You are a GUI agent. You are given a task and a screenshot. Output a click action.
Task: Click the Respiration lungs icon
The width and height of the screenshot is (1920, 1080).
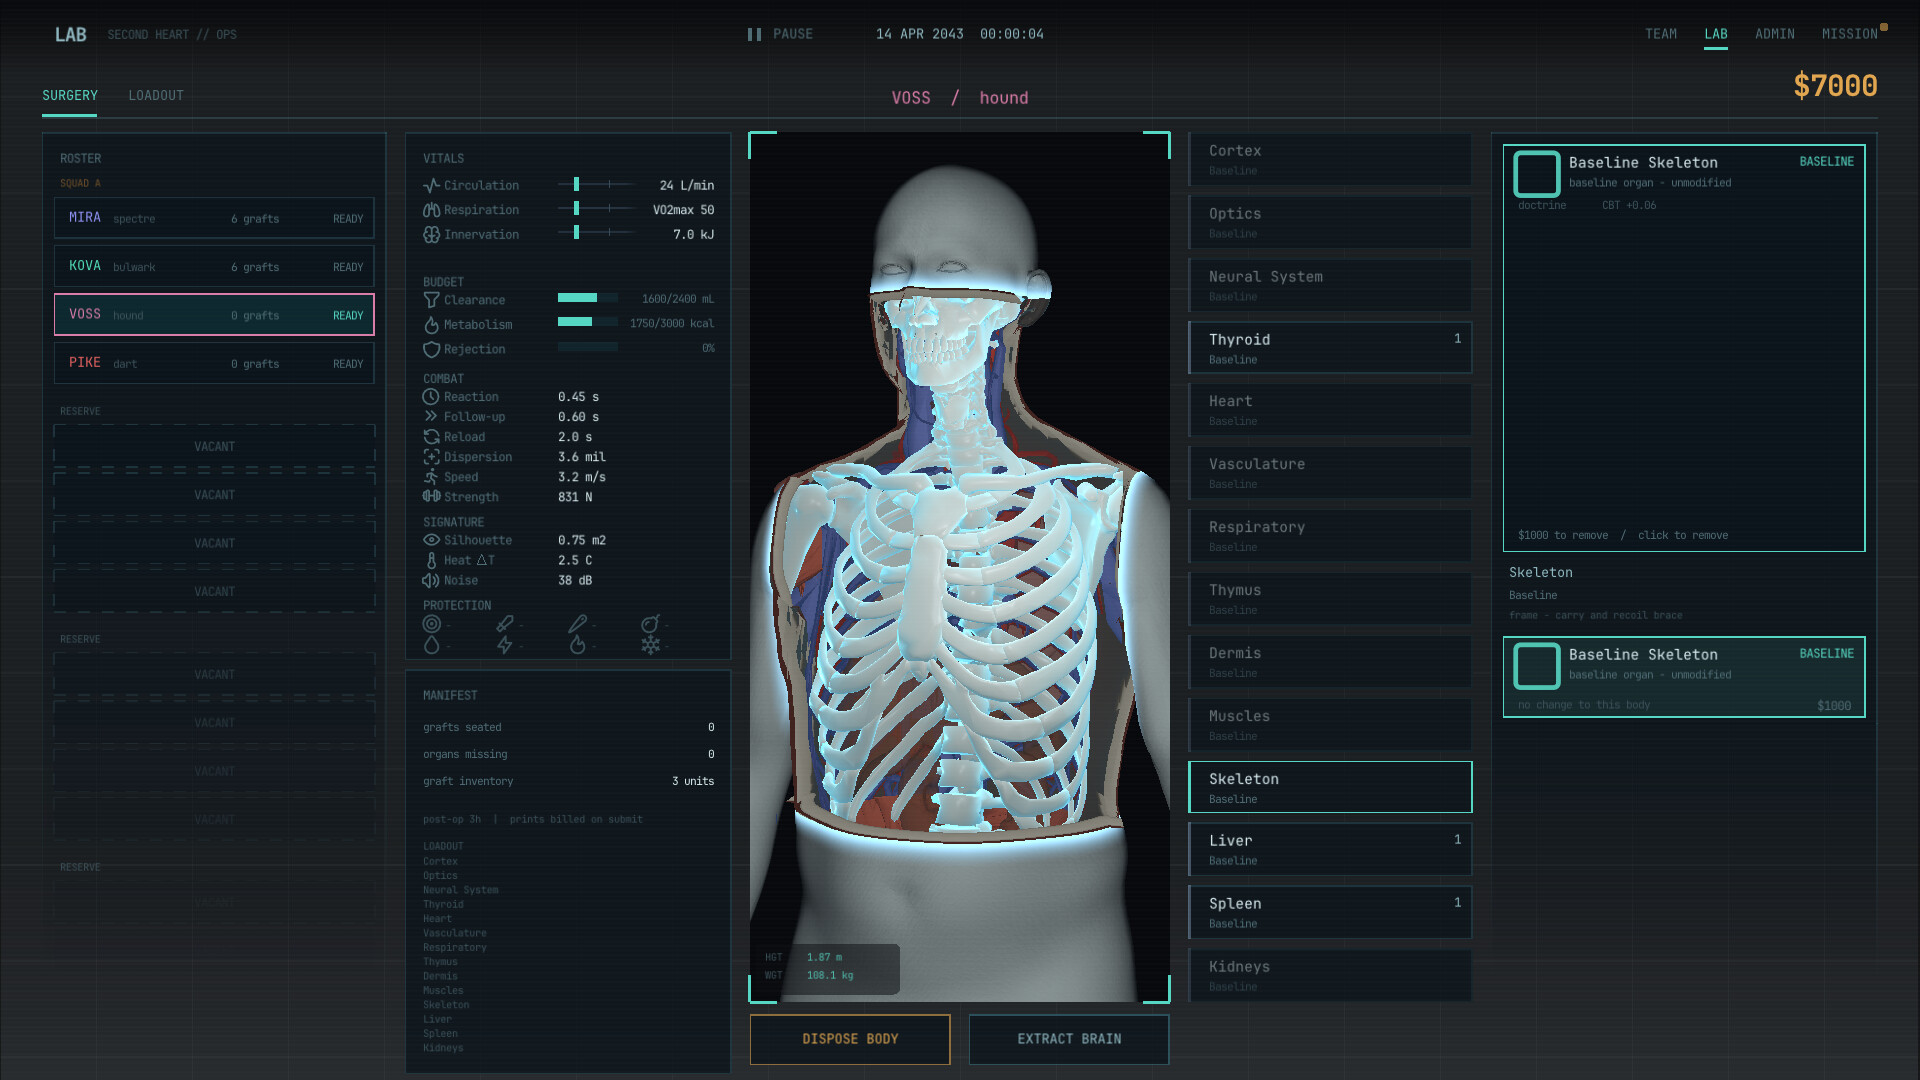pos(431,210)
